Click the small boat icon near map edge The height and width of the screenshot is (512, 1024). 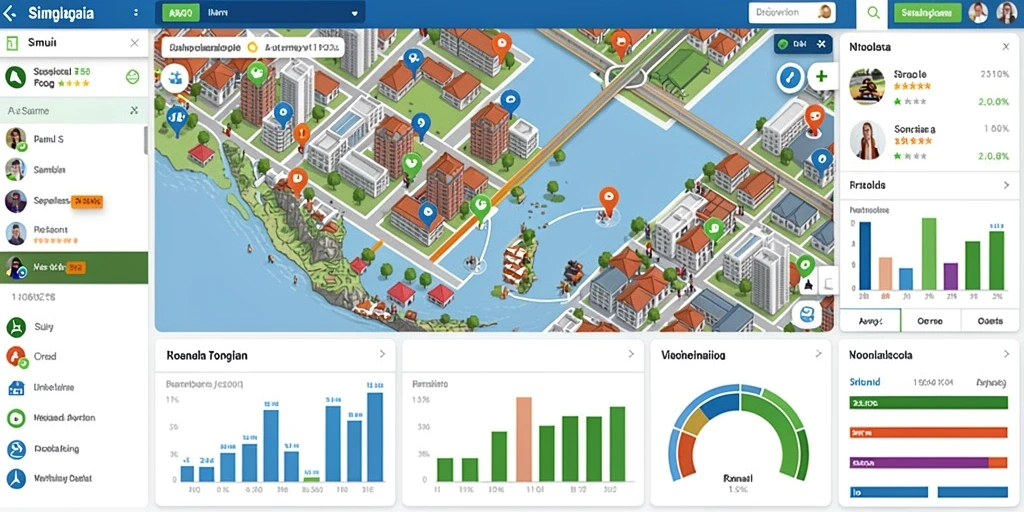808,283
